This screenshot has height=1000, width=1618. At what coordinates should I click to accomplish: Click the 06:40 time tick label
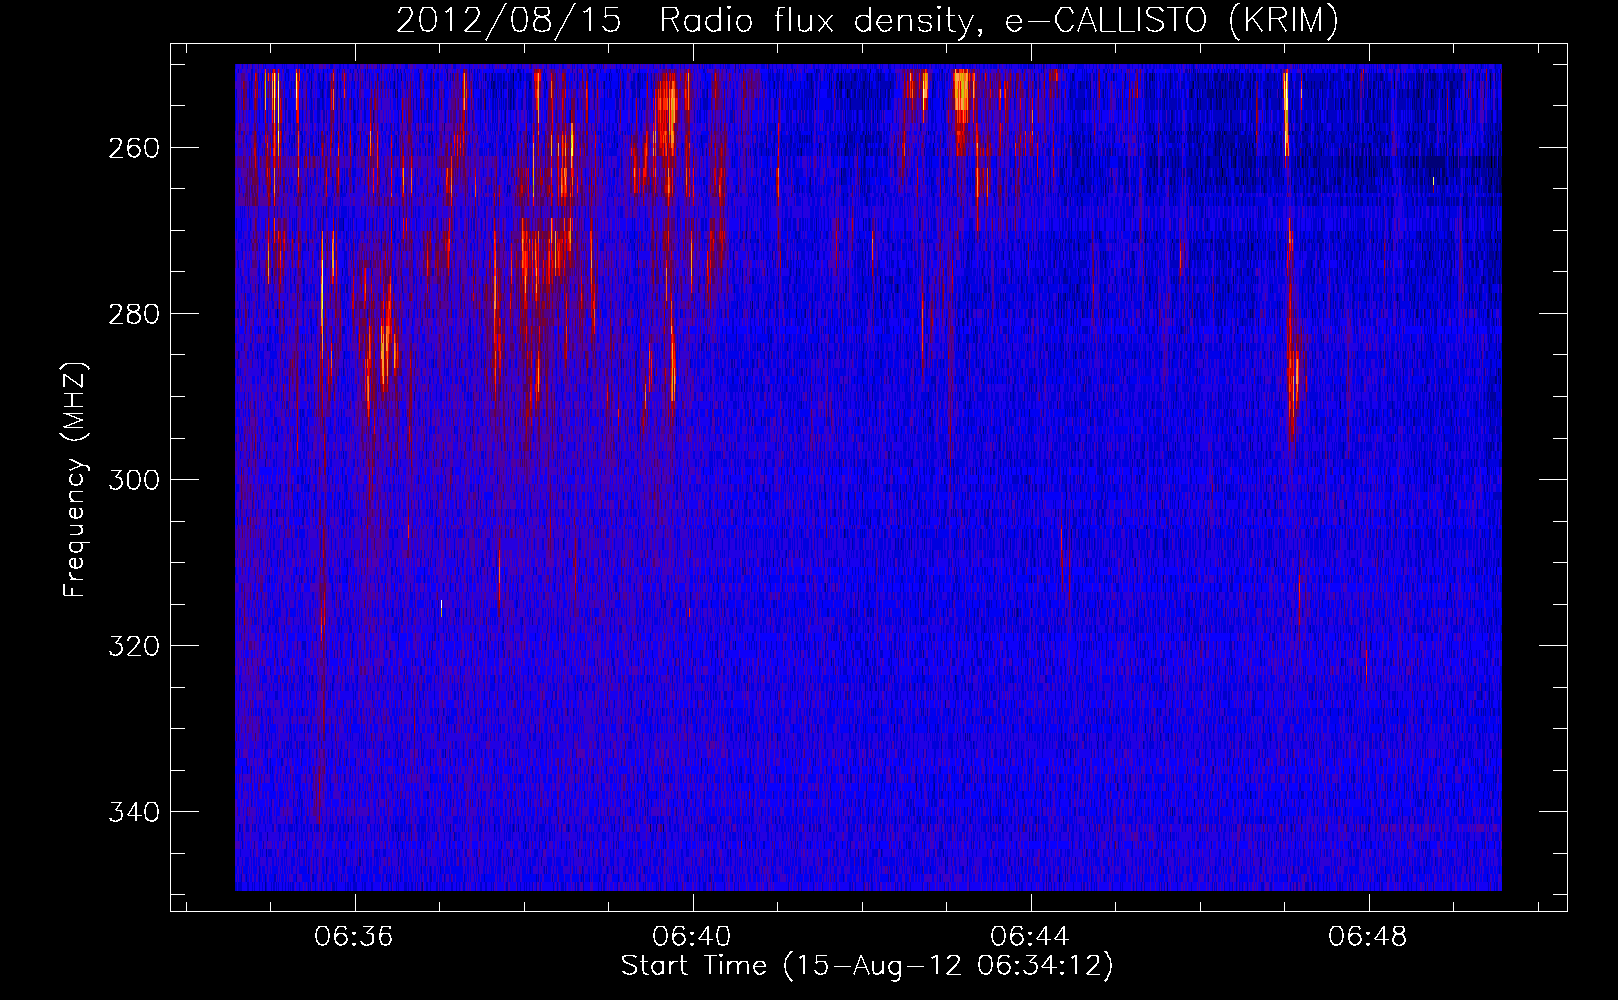pos(692,937)
